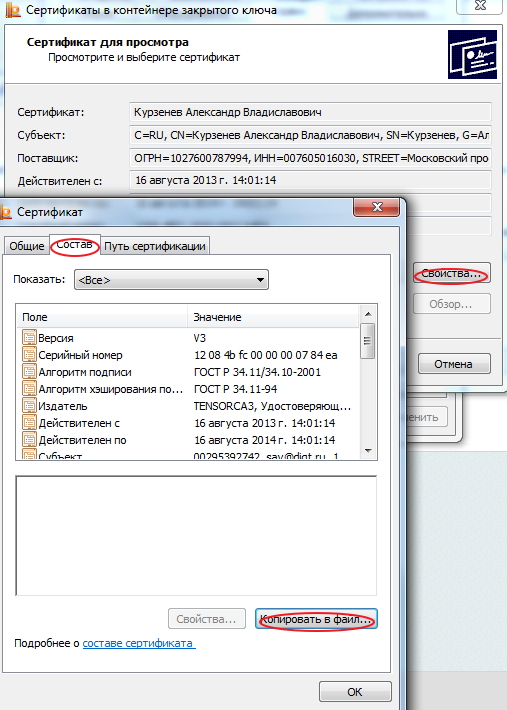Select the Алгоритм подписи field icon

point(29,372)
